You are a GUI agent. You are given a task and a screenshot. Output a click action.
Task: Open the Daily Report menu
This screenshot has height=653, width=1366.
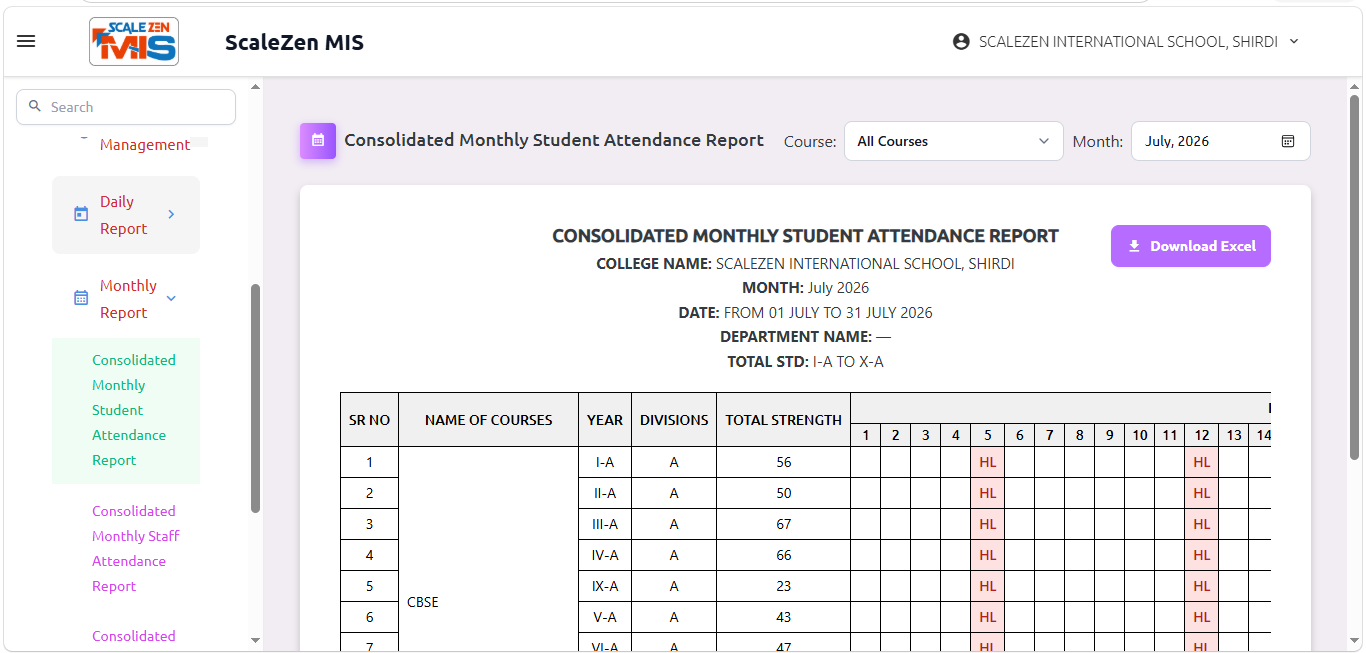tap(126, 215)
